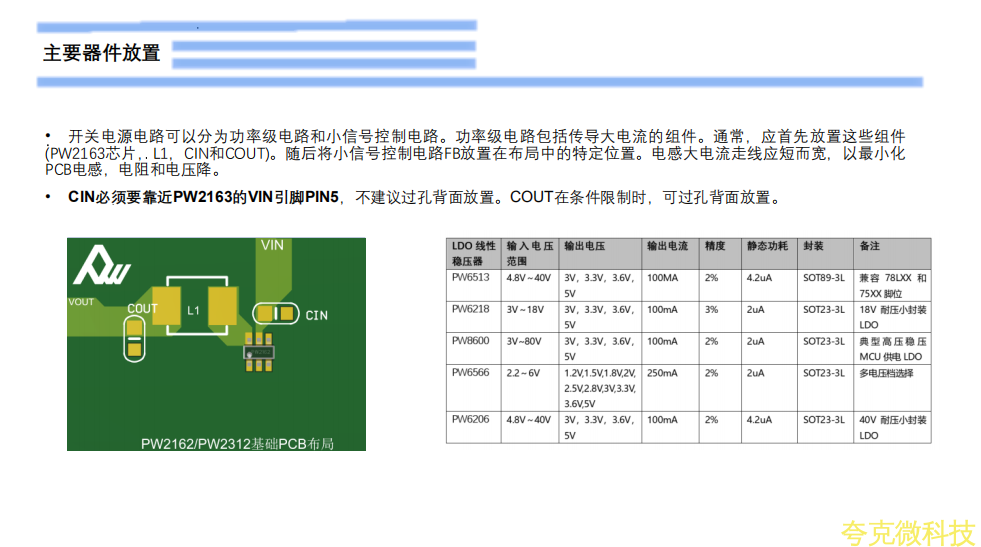Viewport: 981px width, 547px height.
Task: Click the PW6566 table entry
Action: pos(471,373)
